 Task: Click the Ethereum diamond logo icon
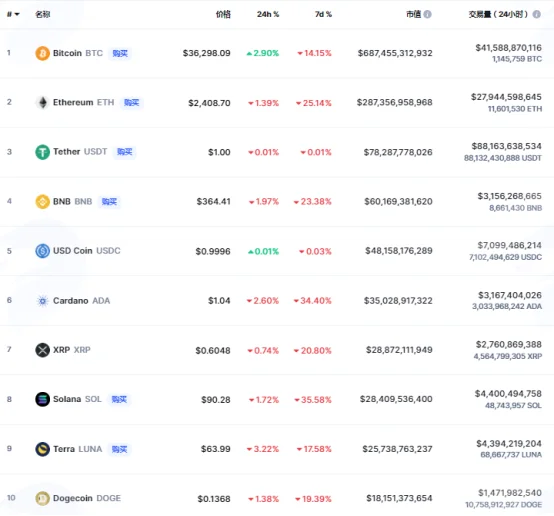tap(42, 103)
